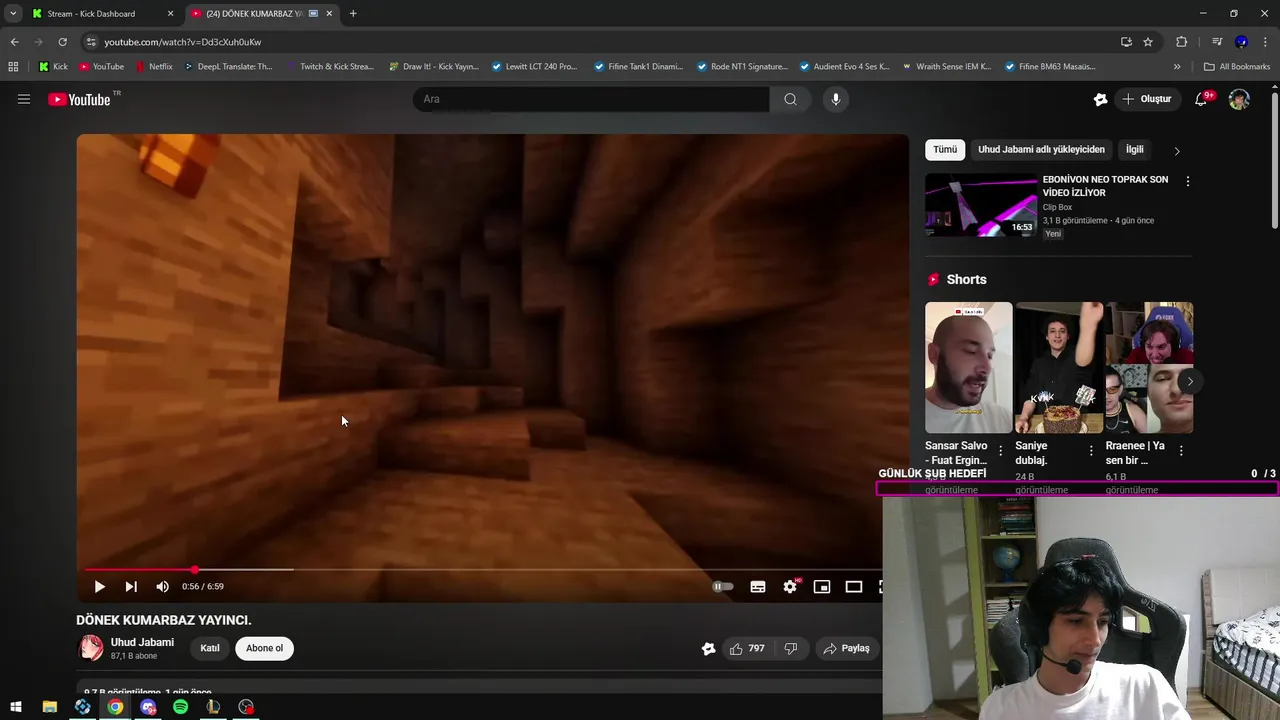Open Uhud Jabami channel name

(x=142, y=642)
